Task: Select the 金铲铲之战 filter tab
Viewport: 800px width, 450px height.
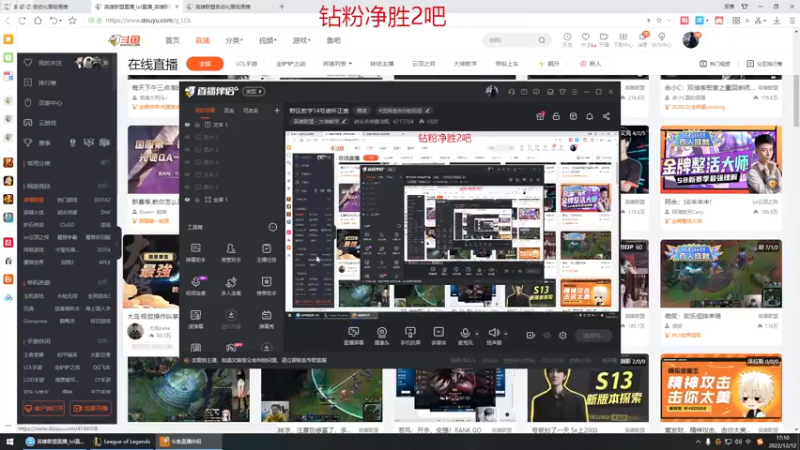Action: 291,64
